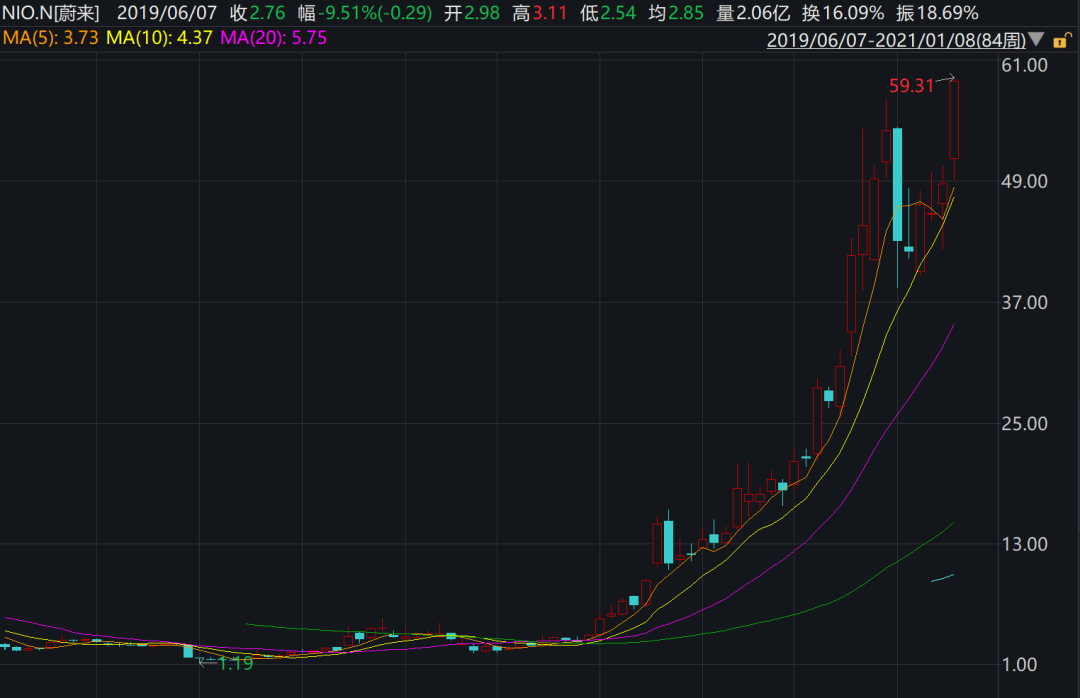Click the NIO.N stock name label
The width and height of the screenshot is (1080, 698).
click(x=51, y=13)
